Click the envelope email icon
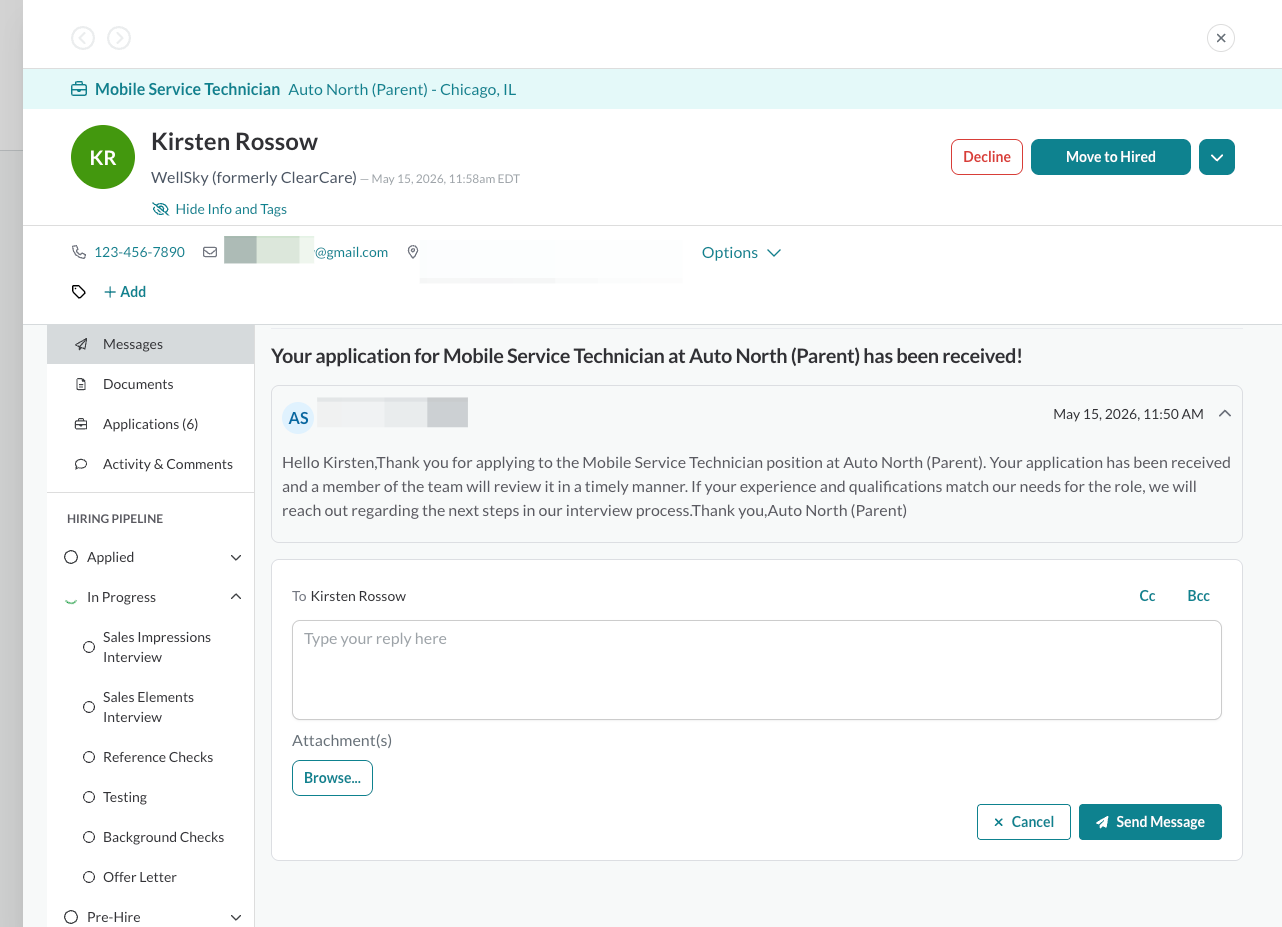The width and height of the screenshot is (1282, 927). pos(210,252)
